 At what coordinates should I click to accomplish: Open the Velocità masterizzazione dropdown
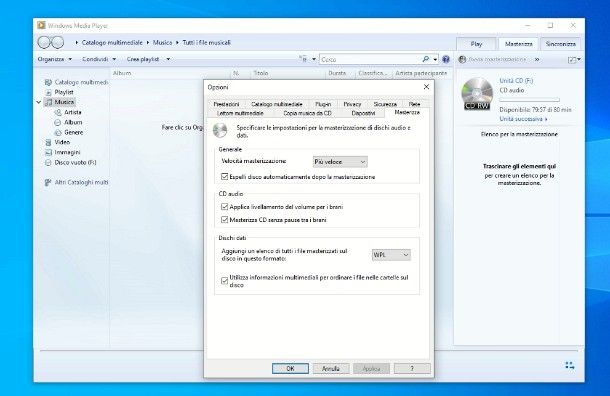340,161
